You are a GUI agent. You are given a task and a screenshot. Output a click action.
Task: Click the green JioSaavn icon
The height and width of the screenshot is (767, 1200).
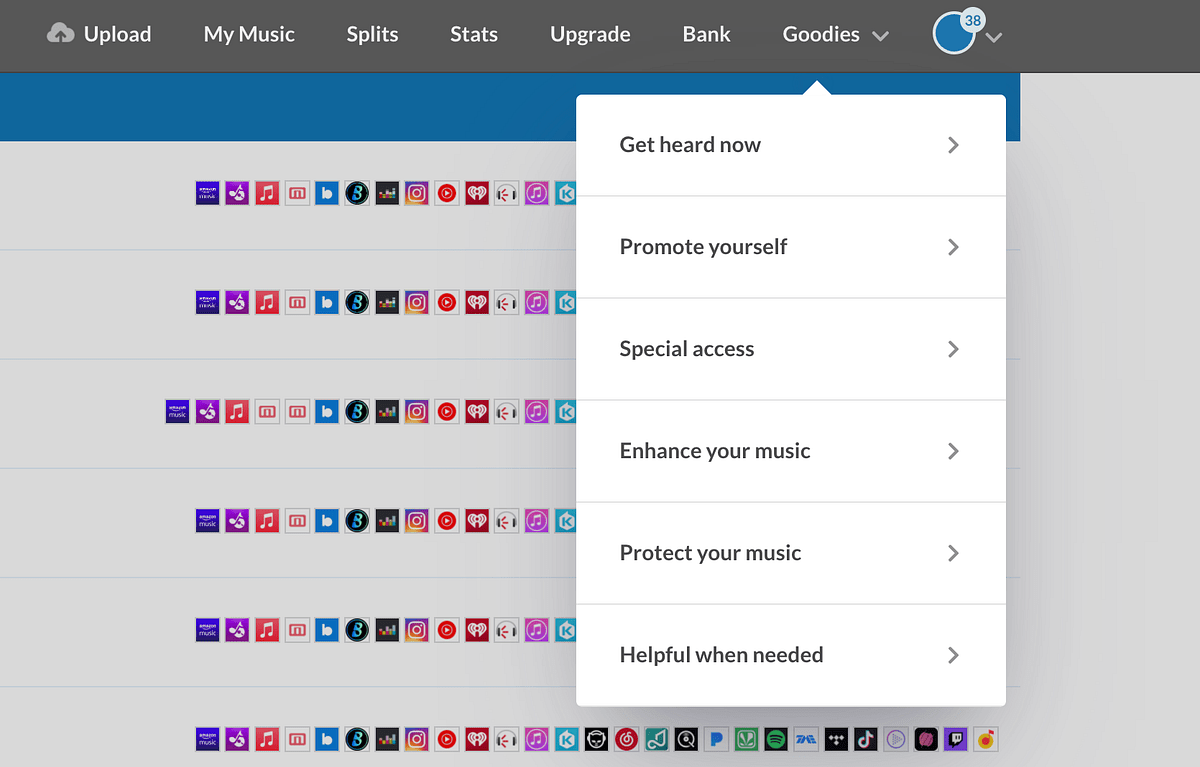[745, 740]
